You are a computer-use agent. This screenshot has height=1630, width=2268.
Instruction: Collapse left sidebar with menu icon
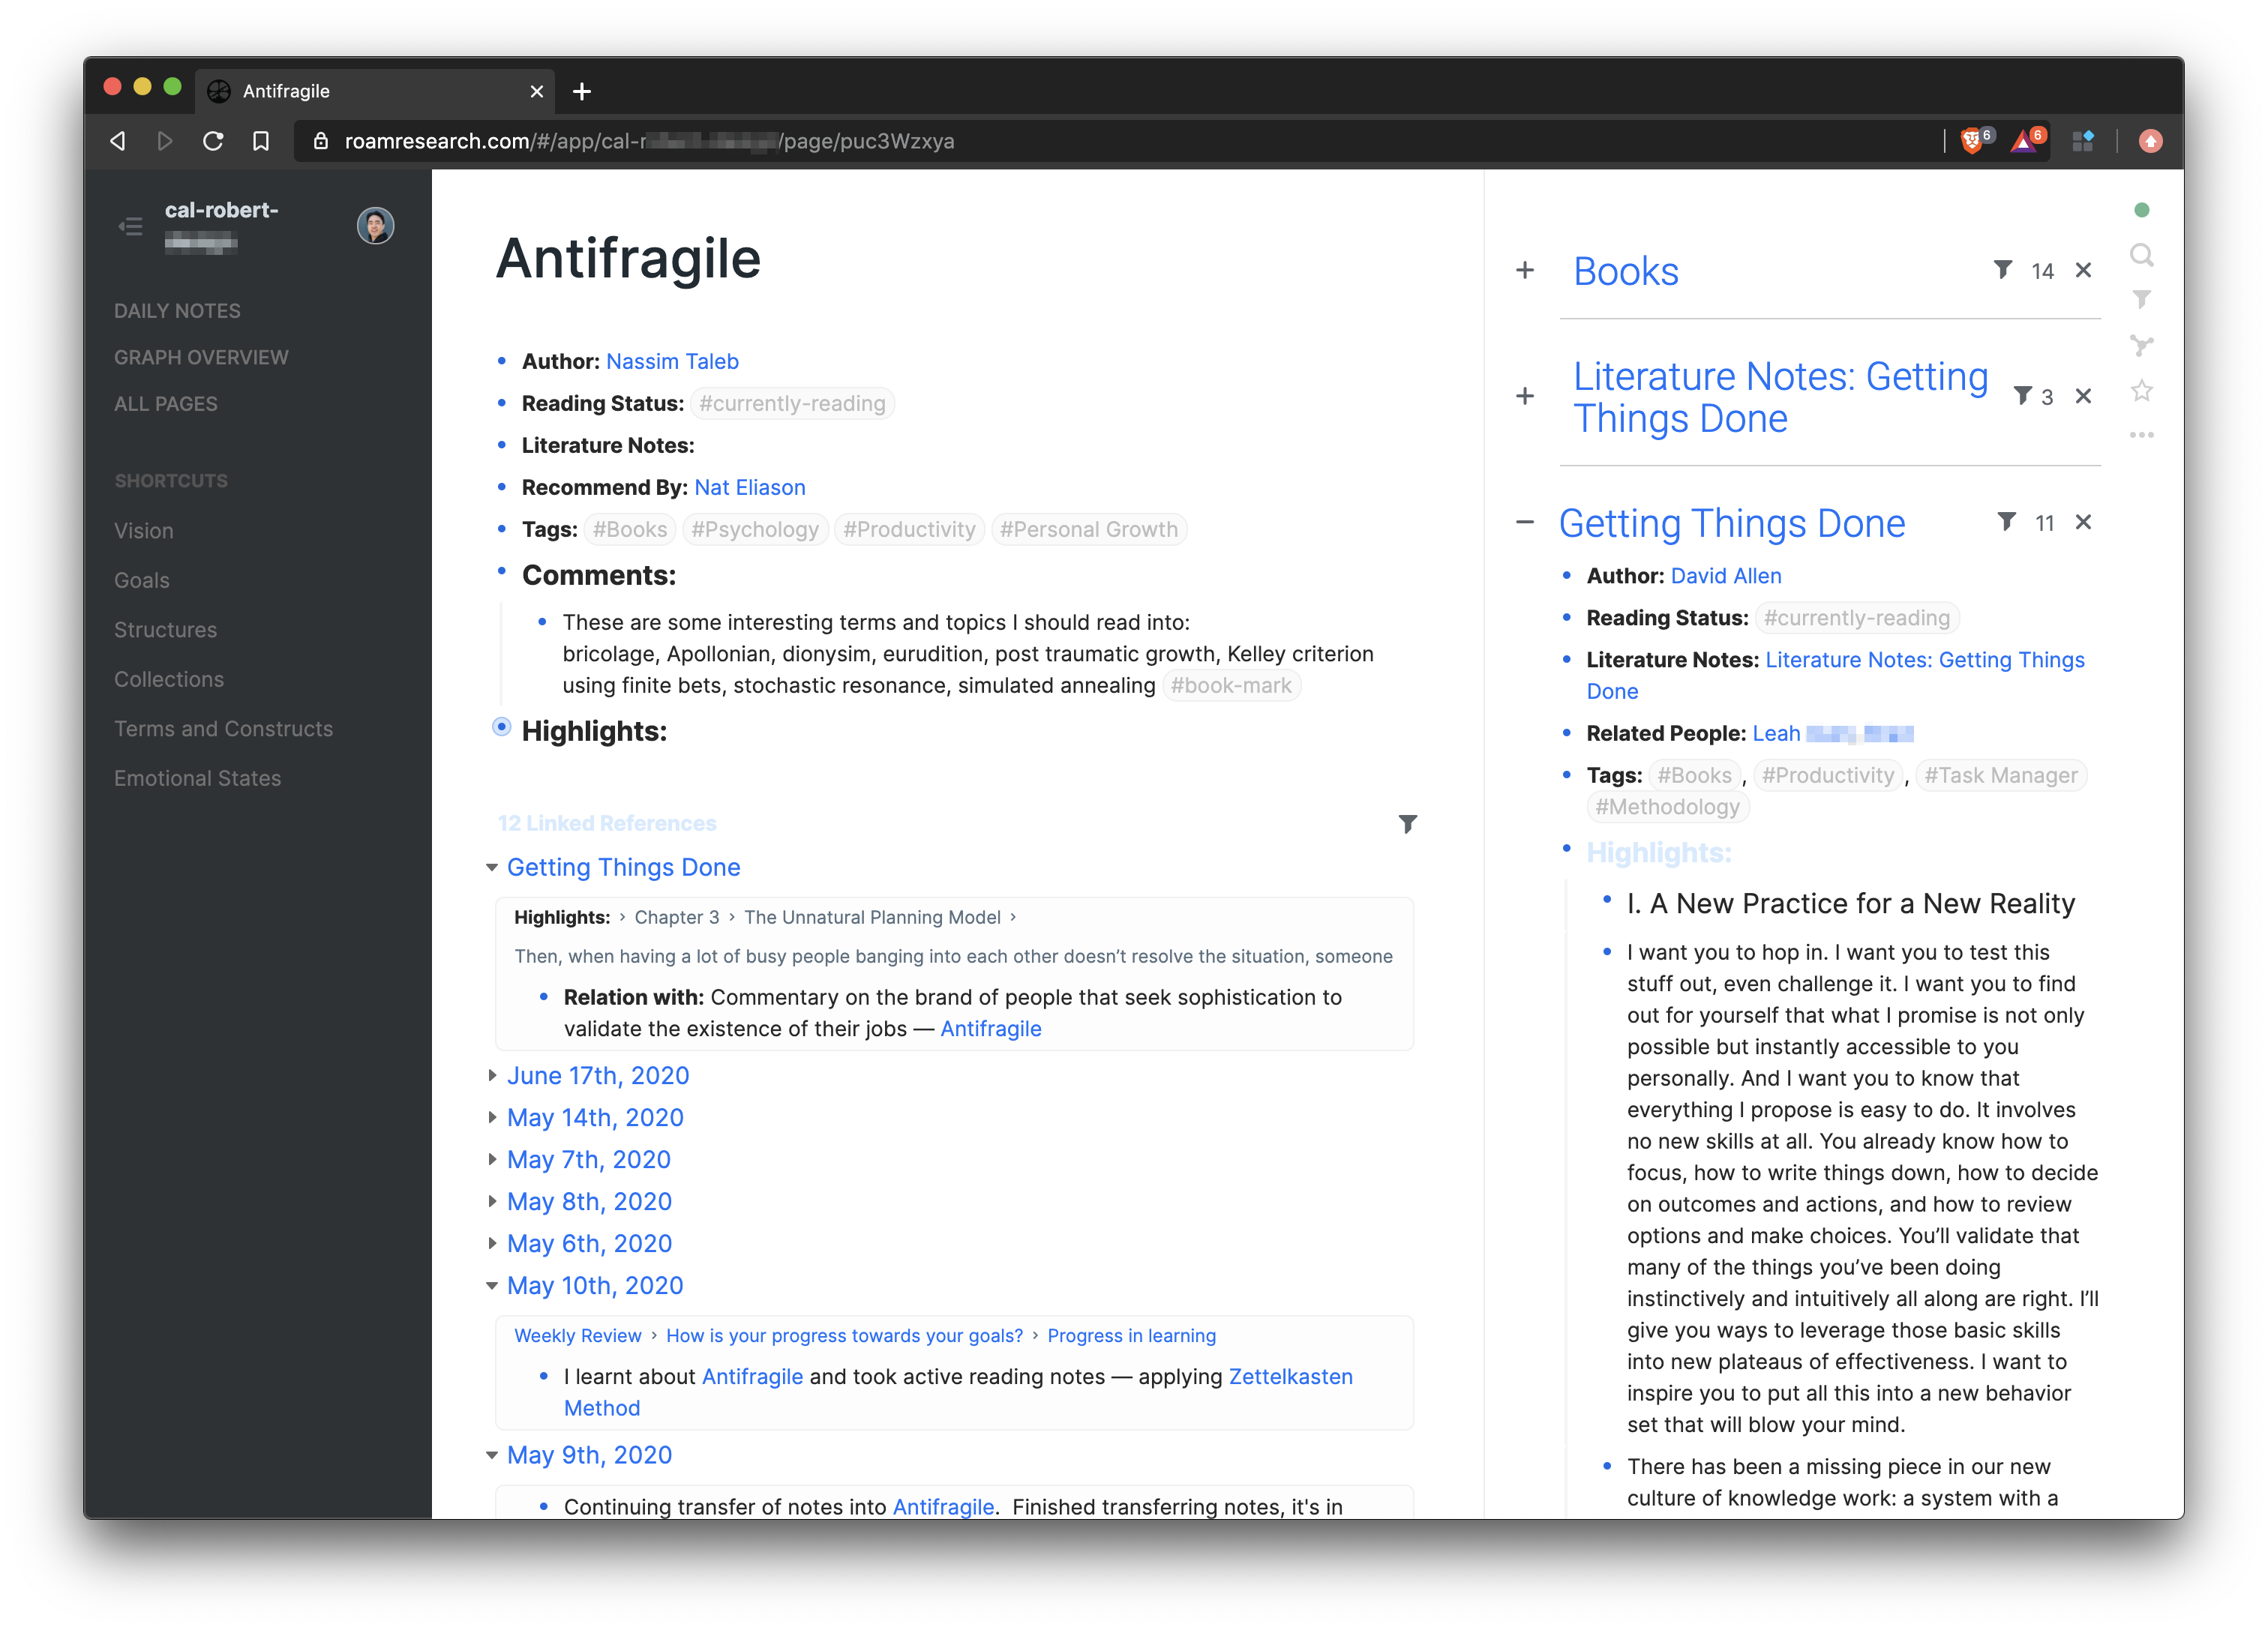pyautogui.click(x=130, y=226)
